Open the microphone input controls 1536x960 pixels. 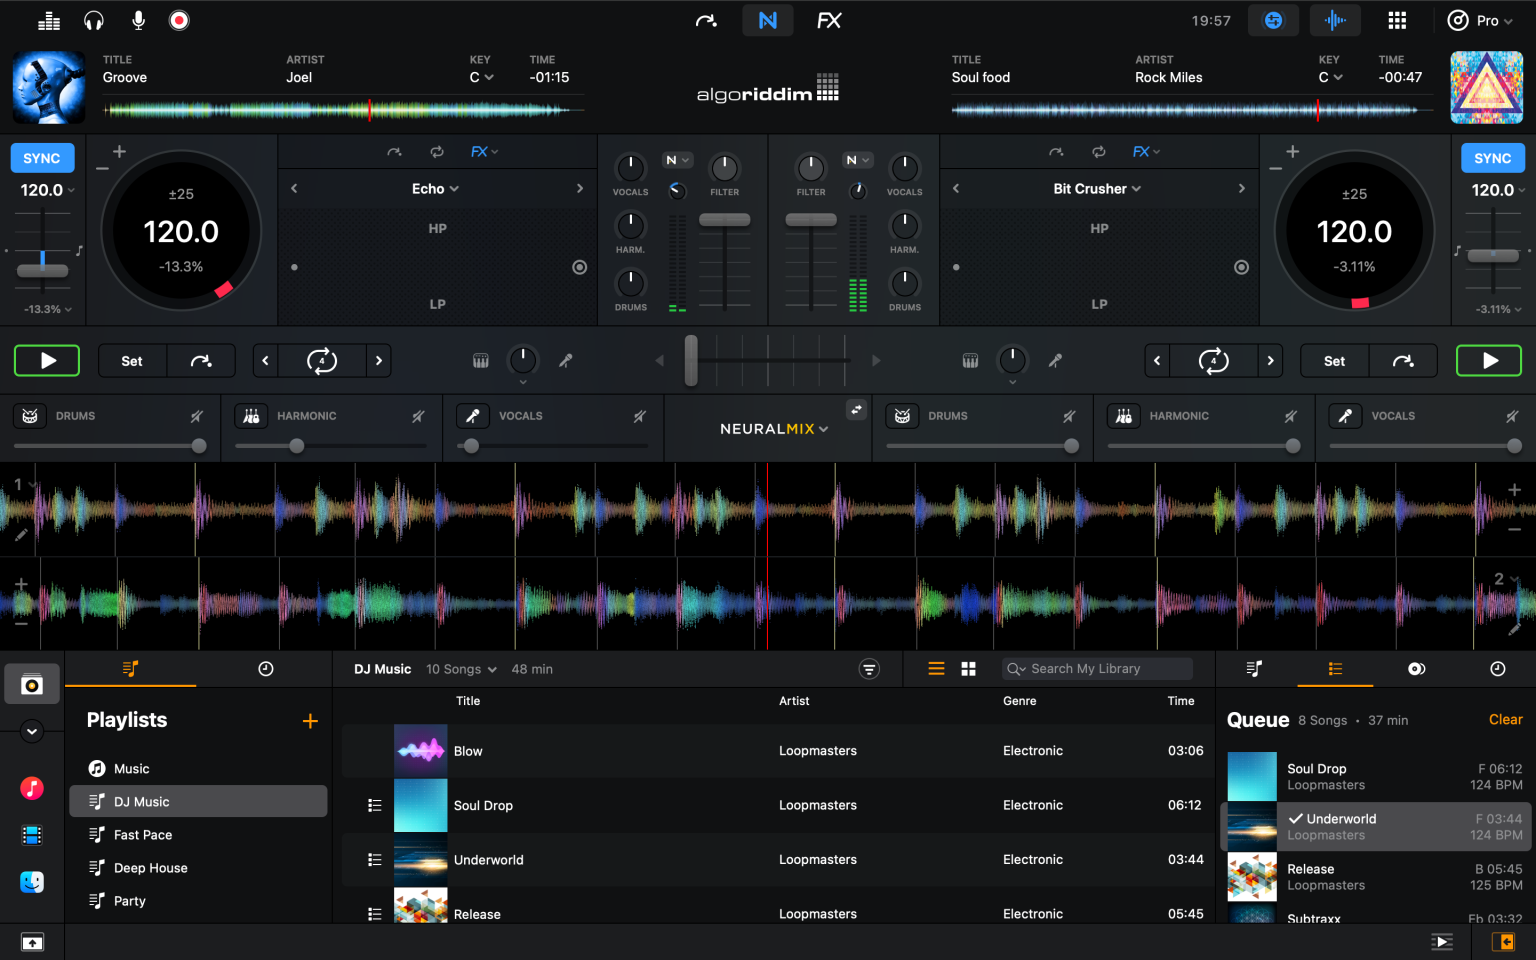pyautogui.click(x=137, y=20)
